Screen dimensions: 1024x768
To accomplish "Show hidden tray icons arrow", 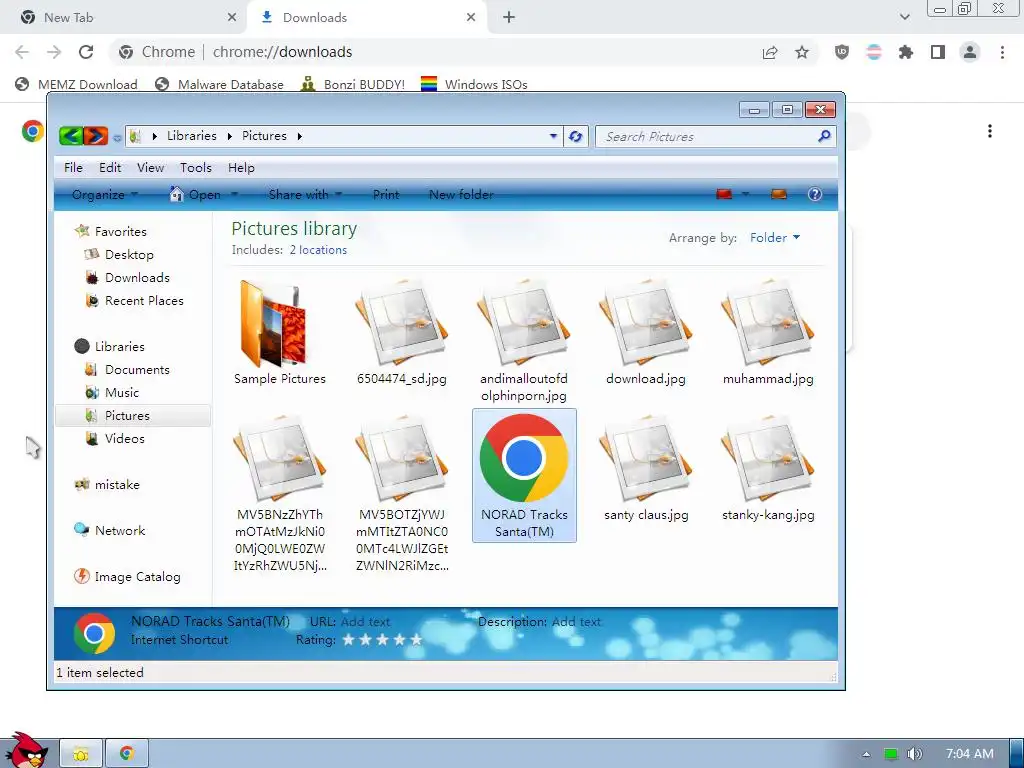I will click(866, 754).
